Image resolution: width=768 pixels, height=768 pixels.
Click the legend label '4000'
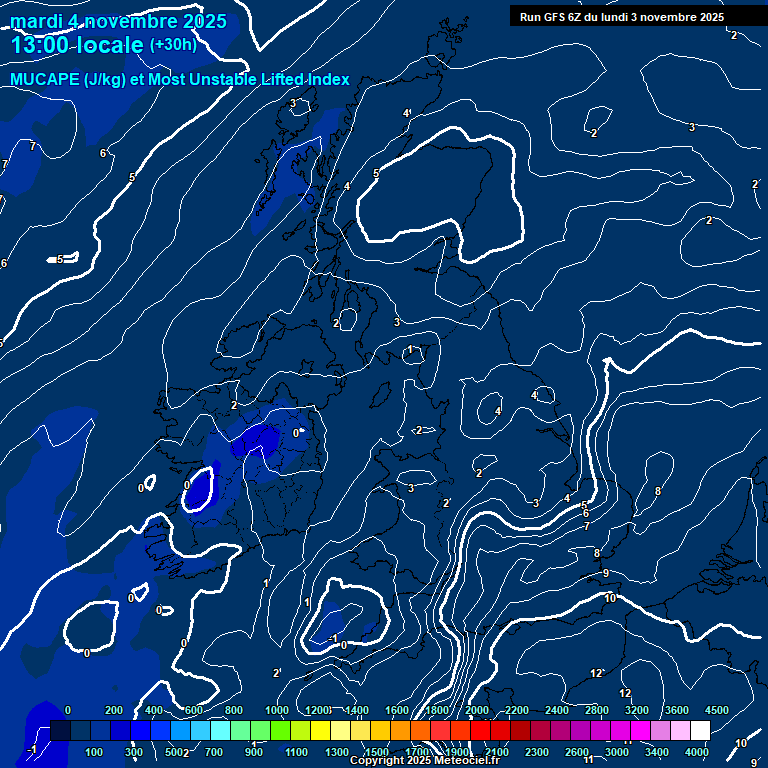(x=696, y=752)
